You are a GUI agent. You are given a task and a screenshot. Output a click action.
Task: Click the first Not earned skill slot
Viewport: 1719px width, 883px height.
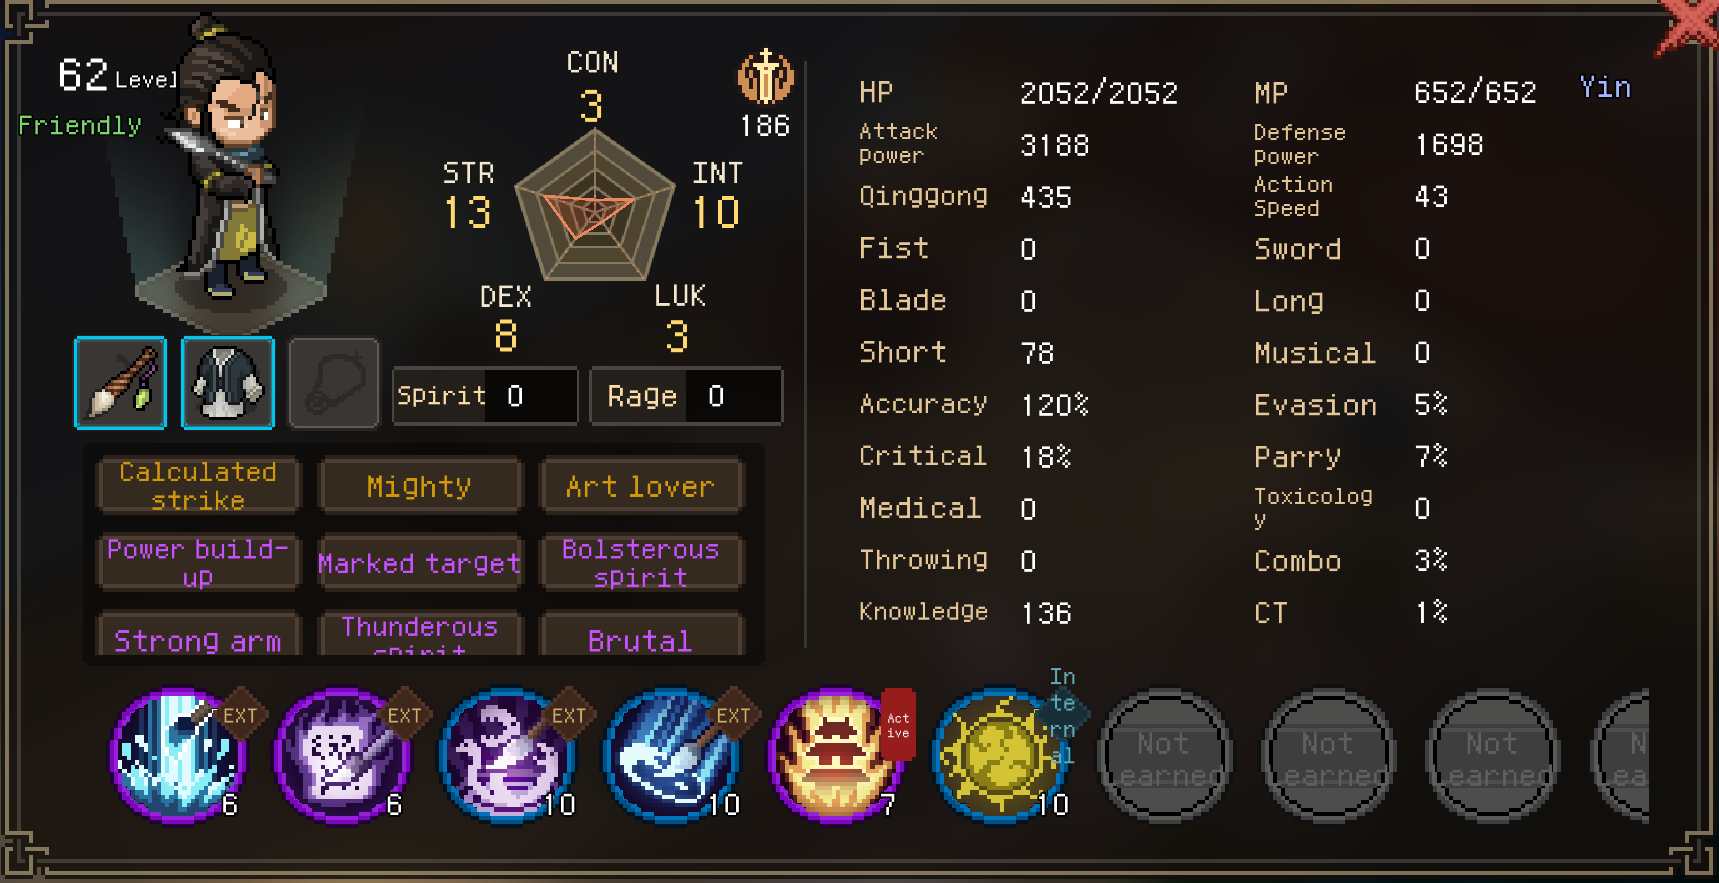point(1163,757)
